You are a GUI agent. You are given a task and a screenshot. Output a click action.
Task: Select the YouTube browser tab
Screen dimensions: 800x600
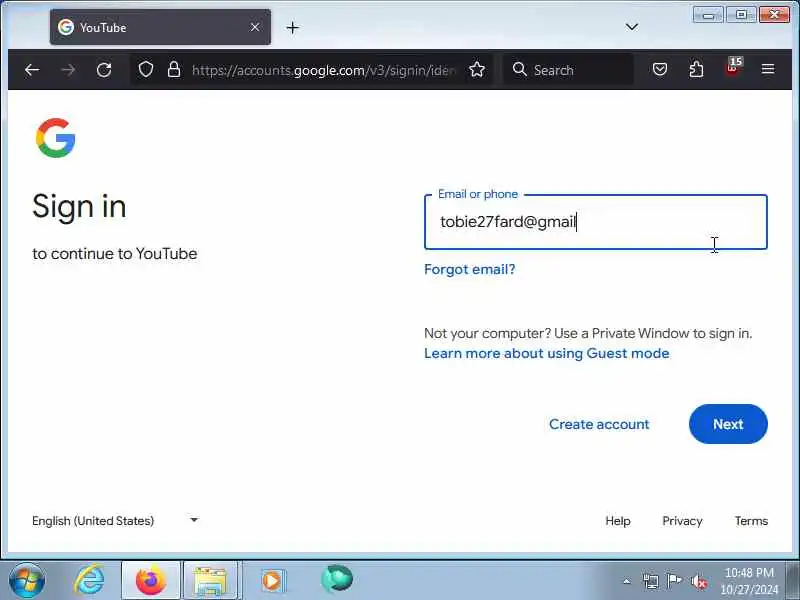click(160, 27)
